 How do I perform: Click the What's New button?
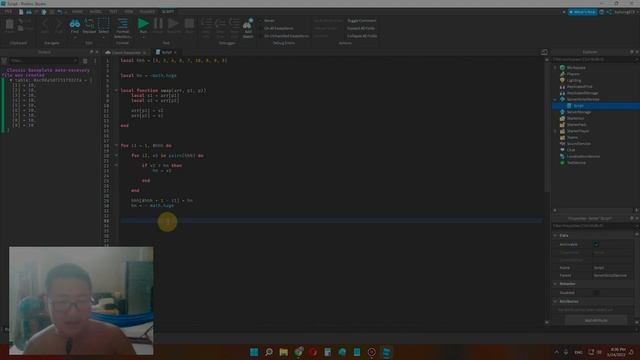tap(582, 12)
